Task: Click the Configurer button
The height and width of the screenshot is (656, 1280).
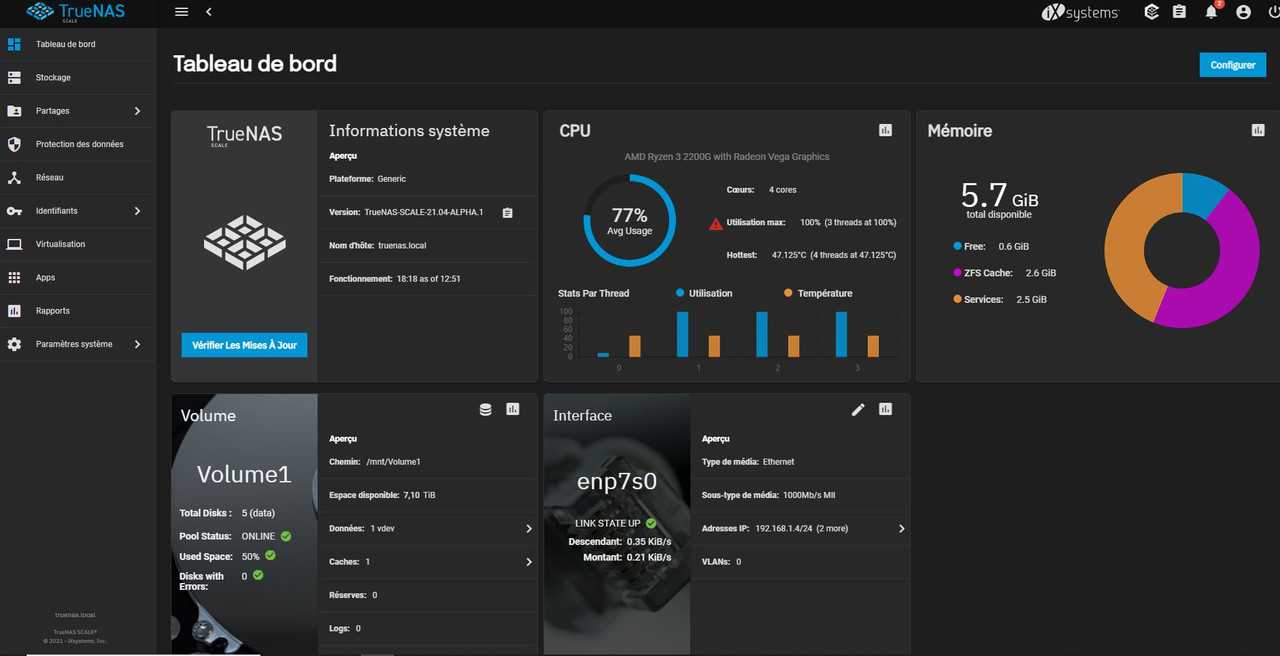Action: (1232, 65)
